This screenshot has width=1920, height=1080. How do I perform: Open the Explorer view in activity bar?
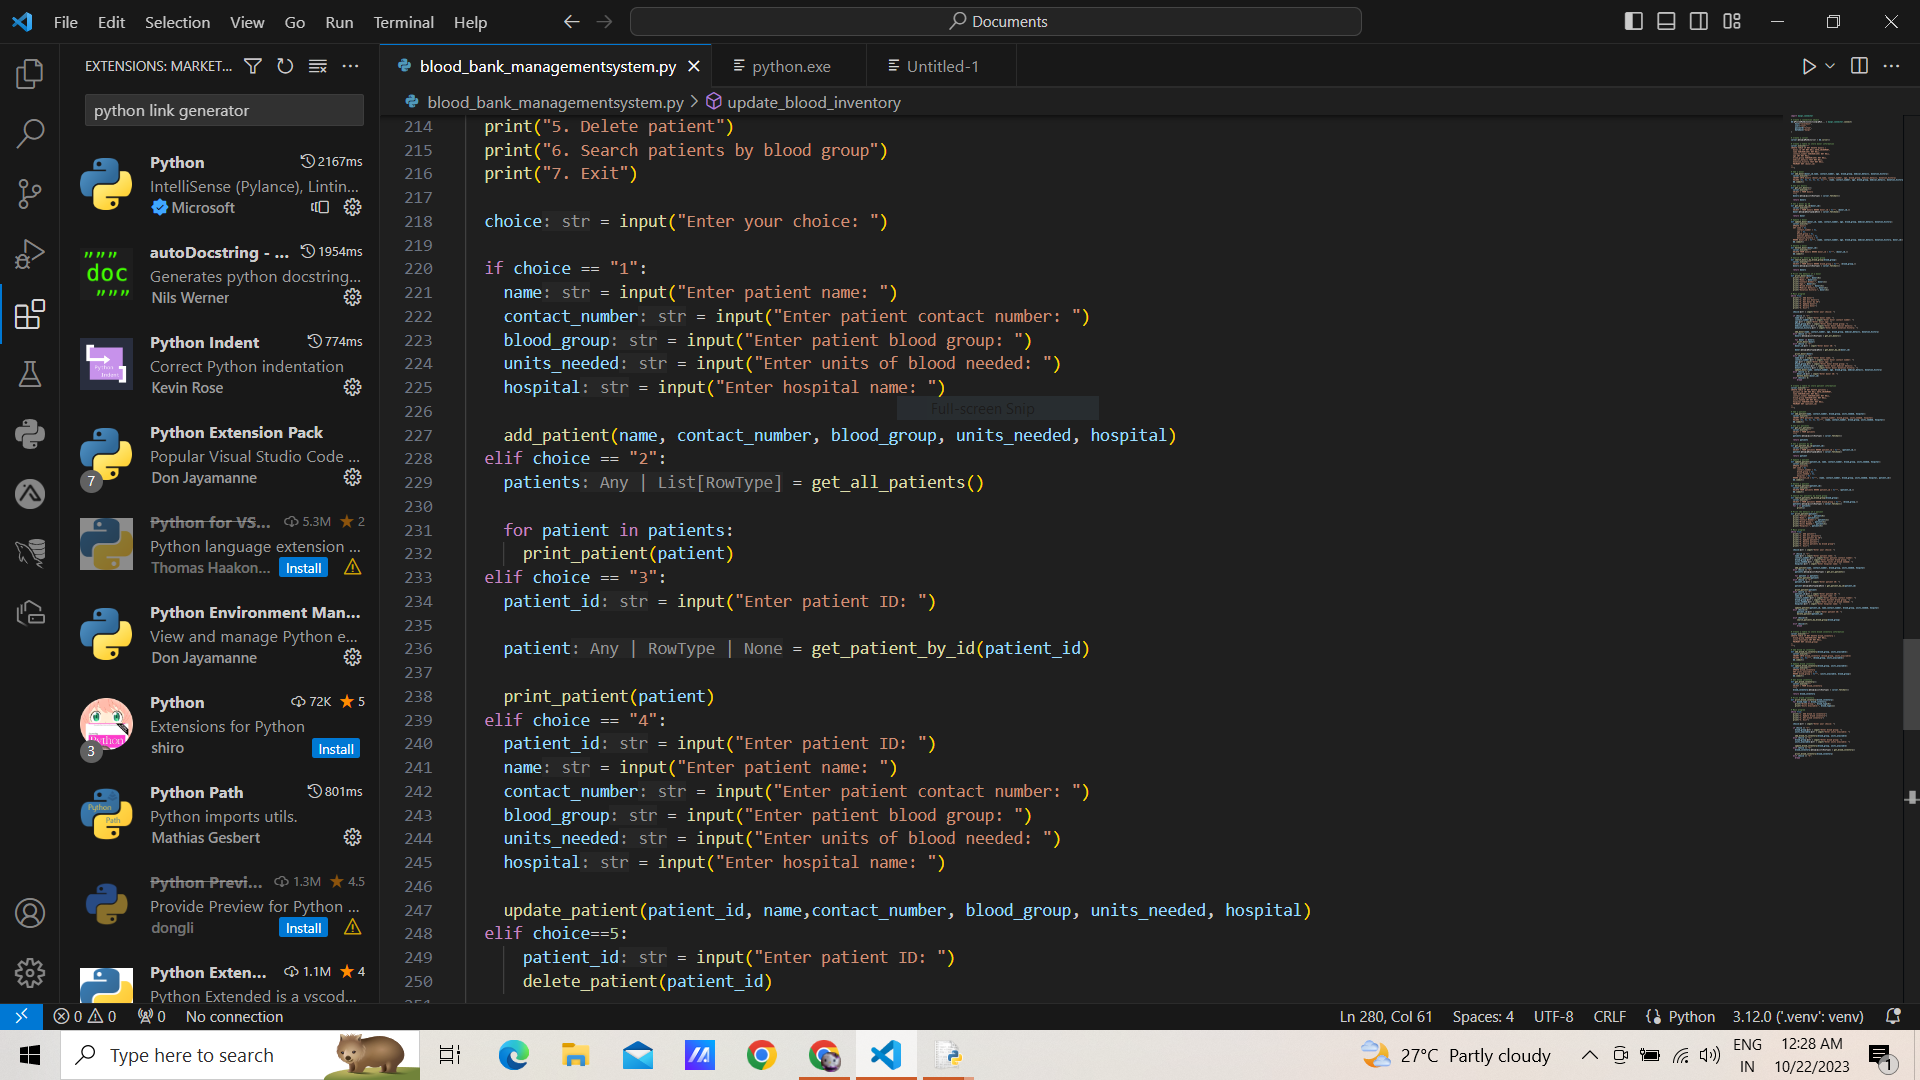point(30,73)
